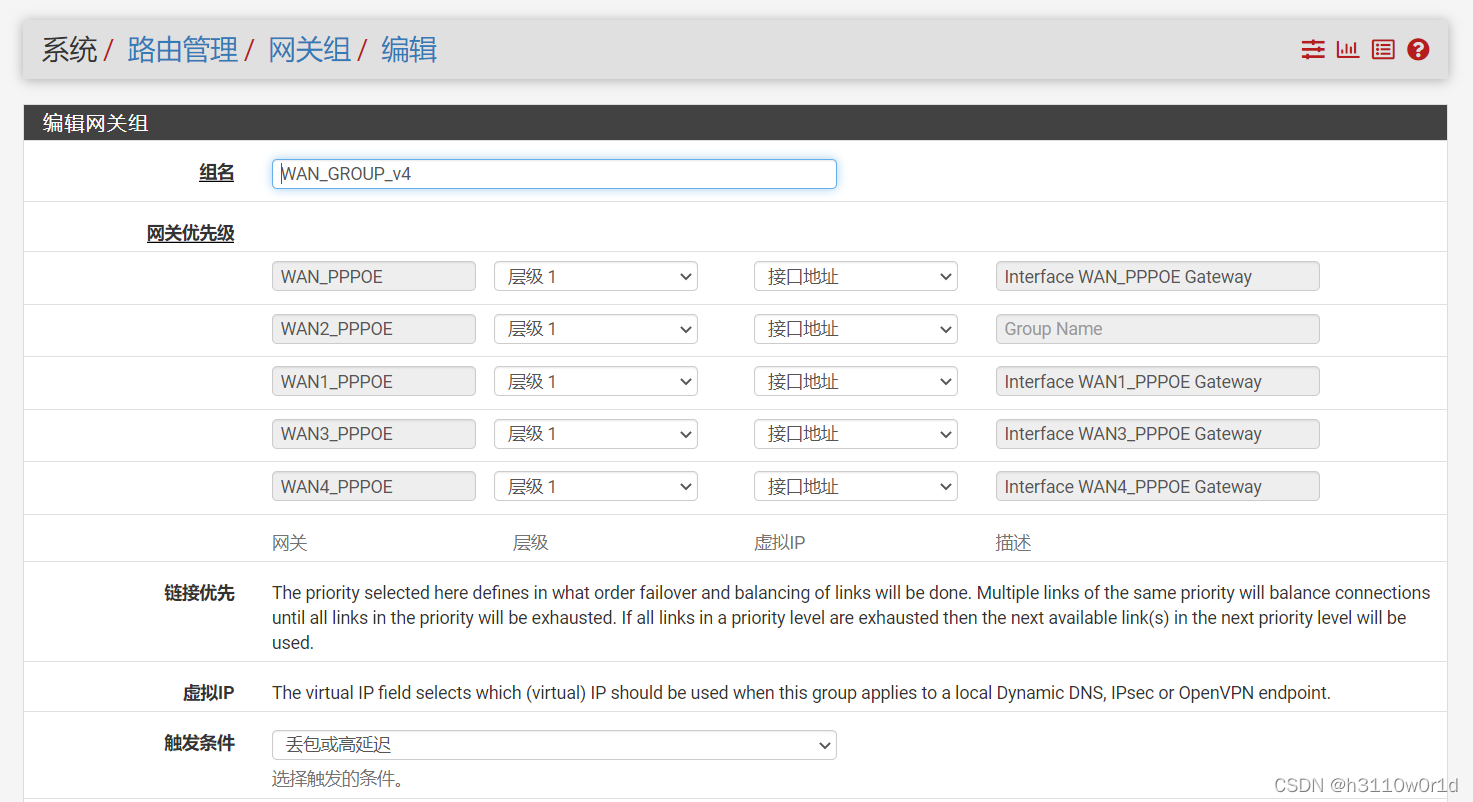This screenshot has width=1473, height=802.
Task: Open the help question-mark icon
Action: coord(1418,49)
